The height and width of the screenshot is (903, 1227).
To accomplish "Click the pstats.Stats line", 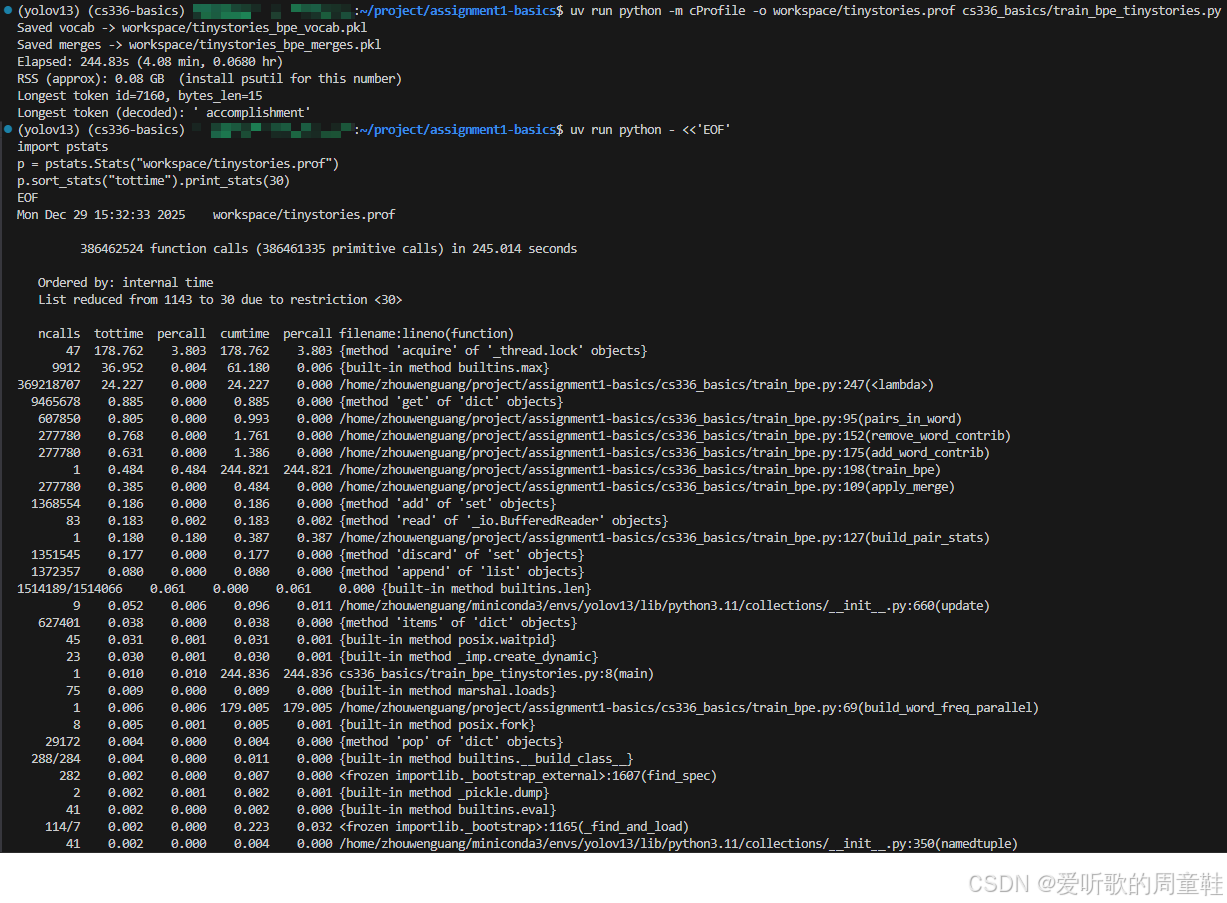I will [178, 164].
